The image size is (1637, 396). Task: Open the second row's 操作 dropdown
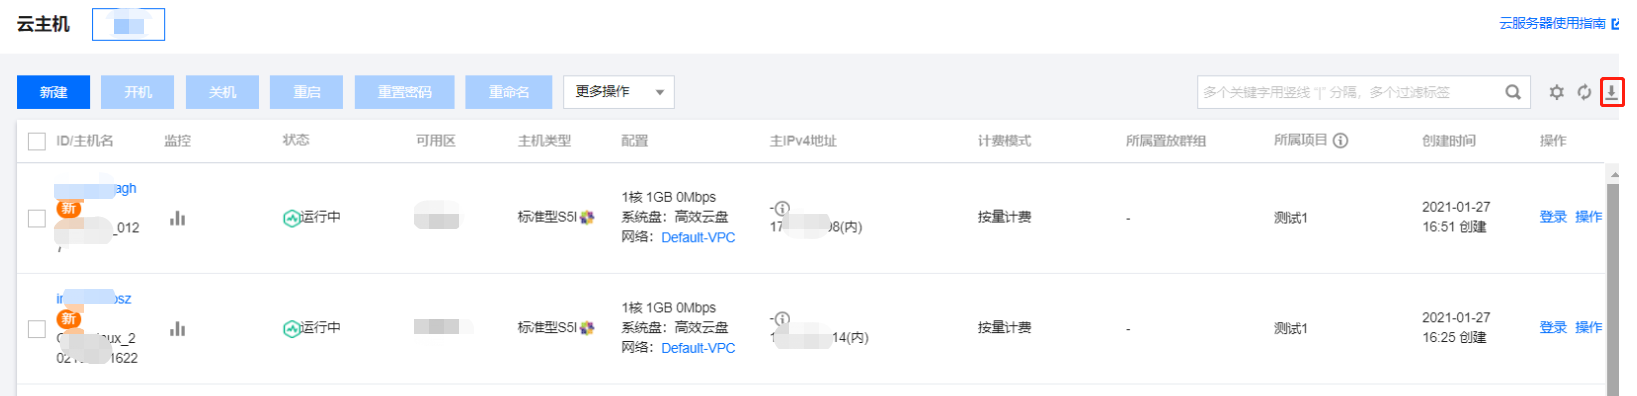point(1588,327)
